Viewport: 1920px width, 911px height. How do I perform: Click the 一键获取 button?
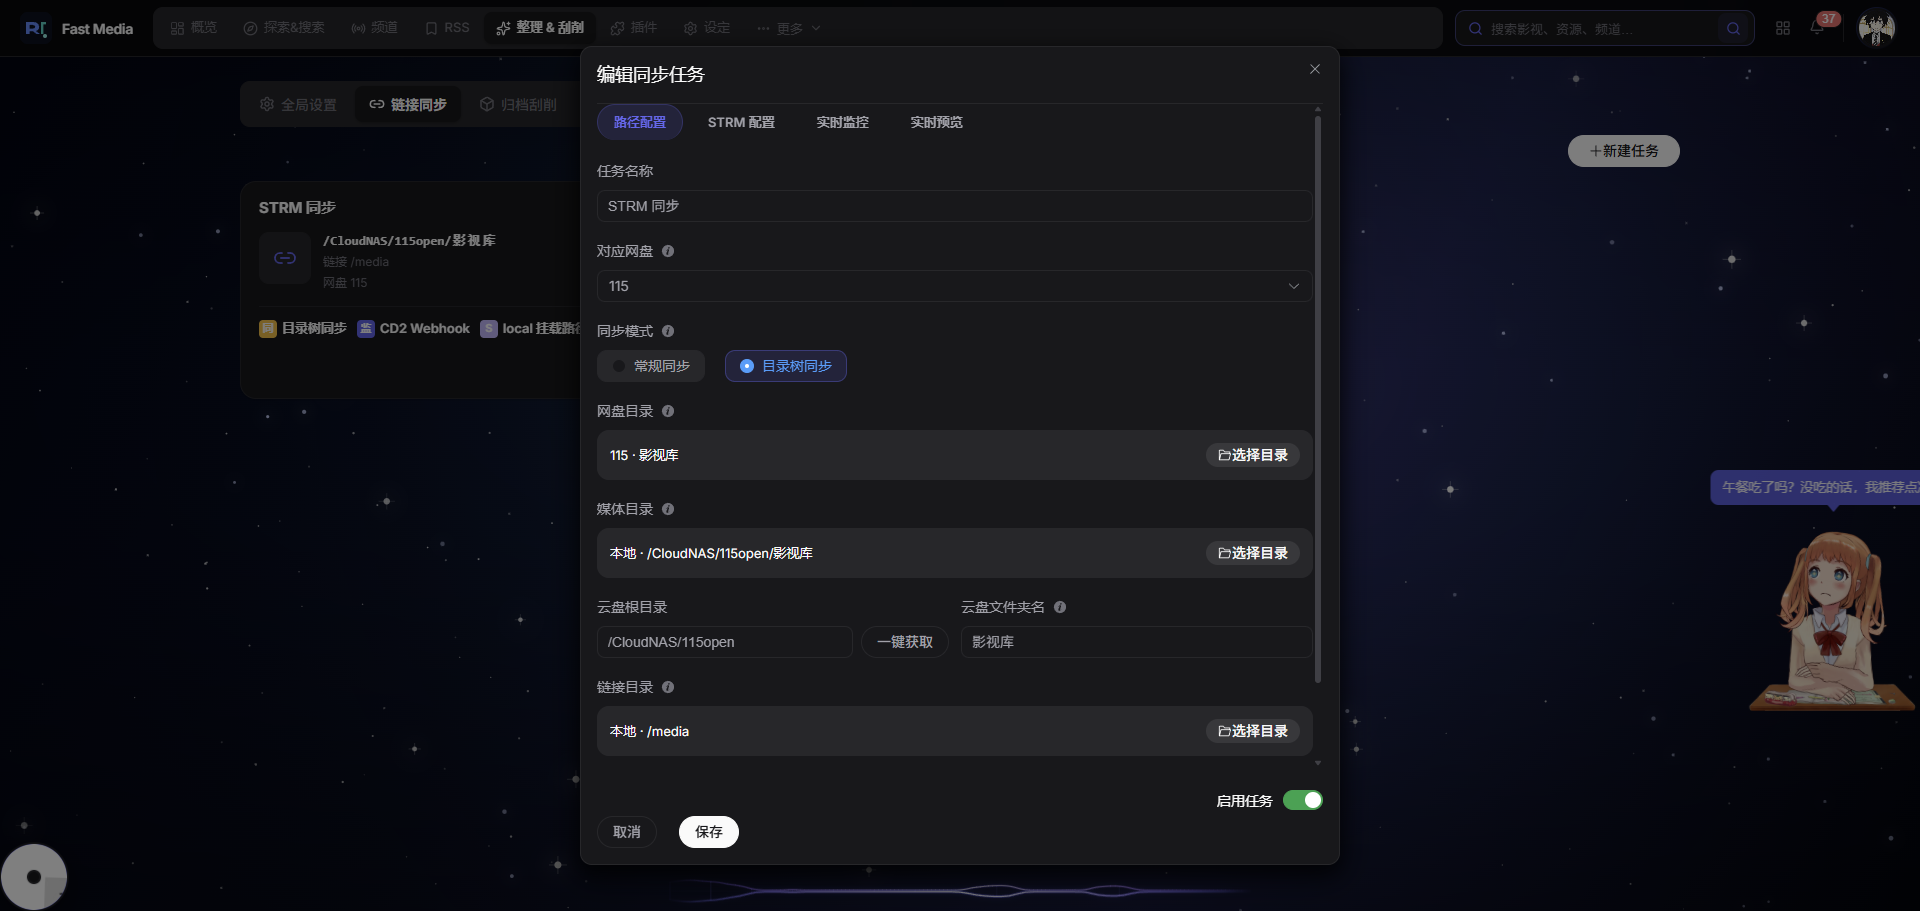point(905,642)
